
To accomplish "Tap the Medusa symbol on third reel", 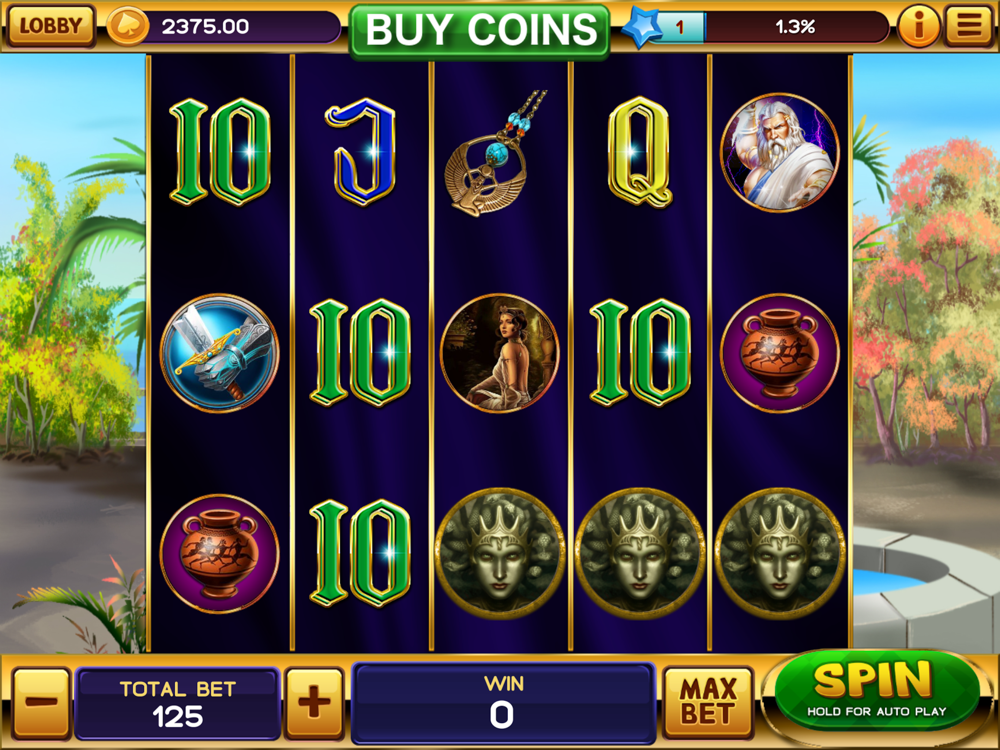I will tap(499, 554).
